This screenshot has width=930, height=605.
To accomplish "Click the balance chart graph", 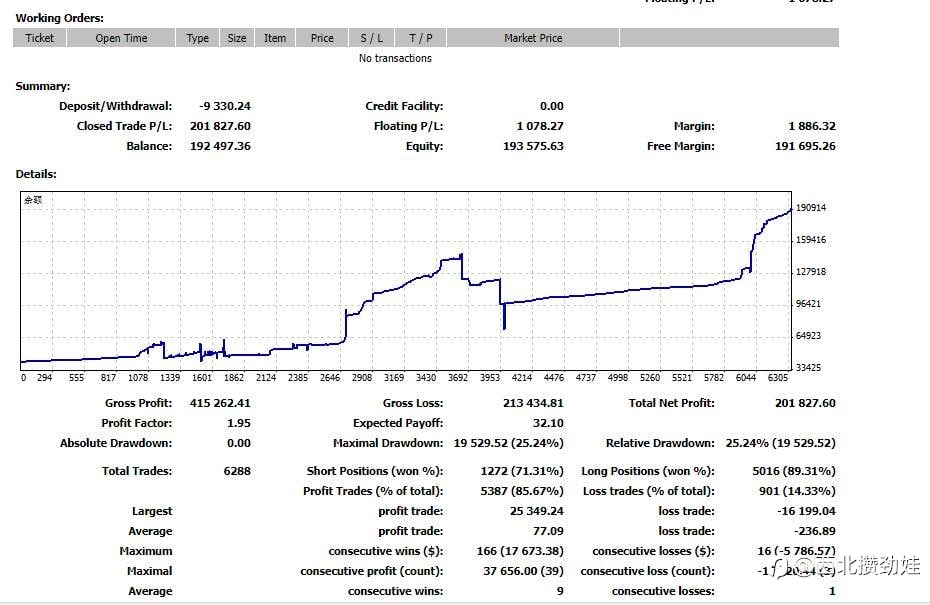I will point(406,281).
